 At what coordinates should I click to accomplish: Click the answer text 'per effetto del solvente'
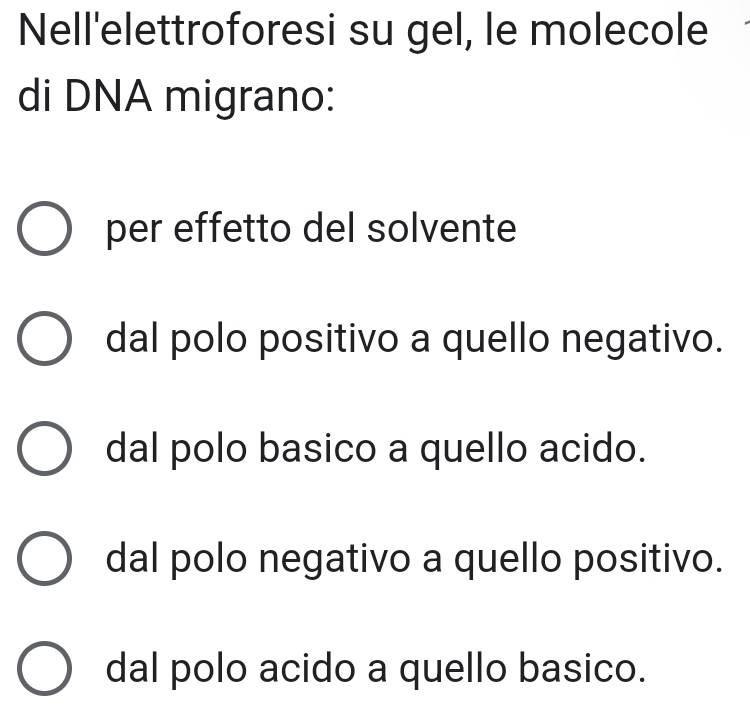coord(312,231)
